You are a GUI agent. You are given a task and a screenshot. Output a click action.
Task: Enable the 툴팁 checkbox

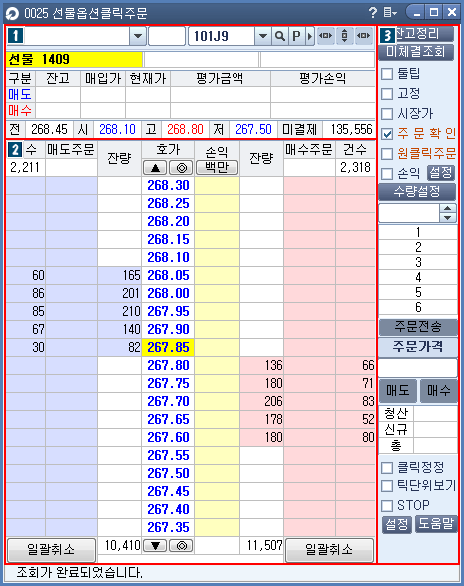pos(387,74)
